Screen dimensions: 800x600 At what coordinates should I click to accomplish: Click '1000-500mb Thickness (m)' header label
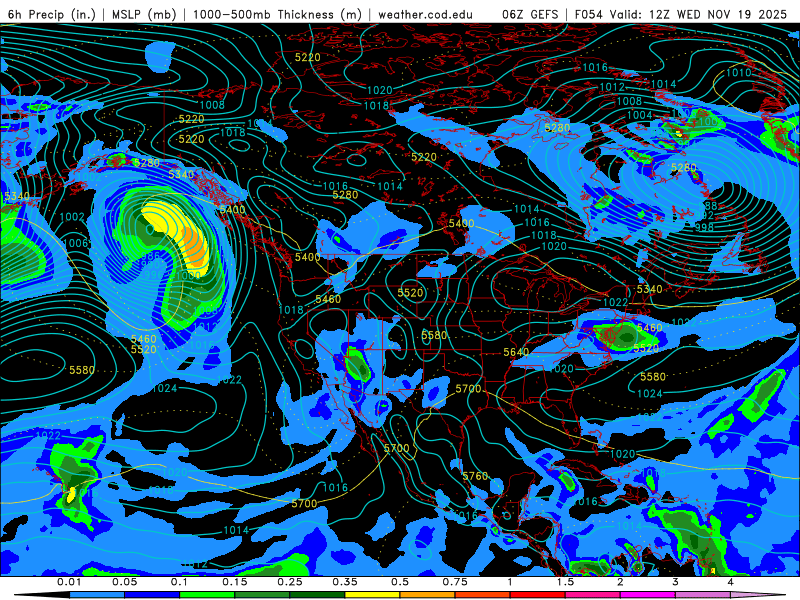(x=277, y=14)
